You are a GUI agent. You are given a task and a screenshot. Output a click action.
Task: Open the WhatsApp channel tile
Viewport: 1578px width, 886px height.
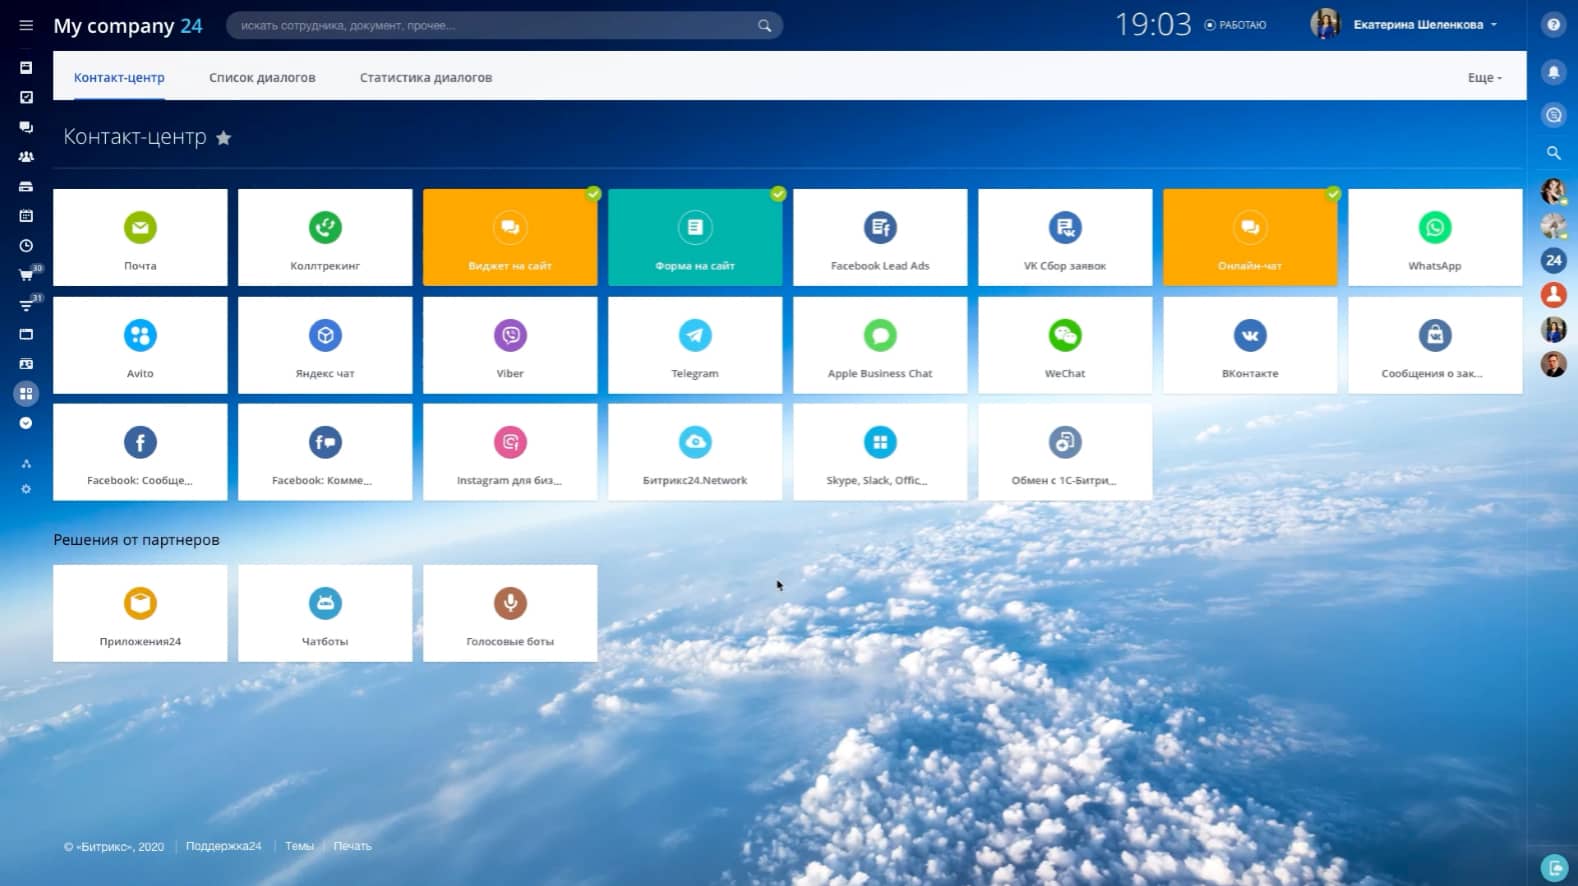click(1434, 238)
